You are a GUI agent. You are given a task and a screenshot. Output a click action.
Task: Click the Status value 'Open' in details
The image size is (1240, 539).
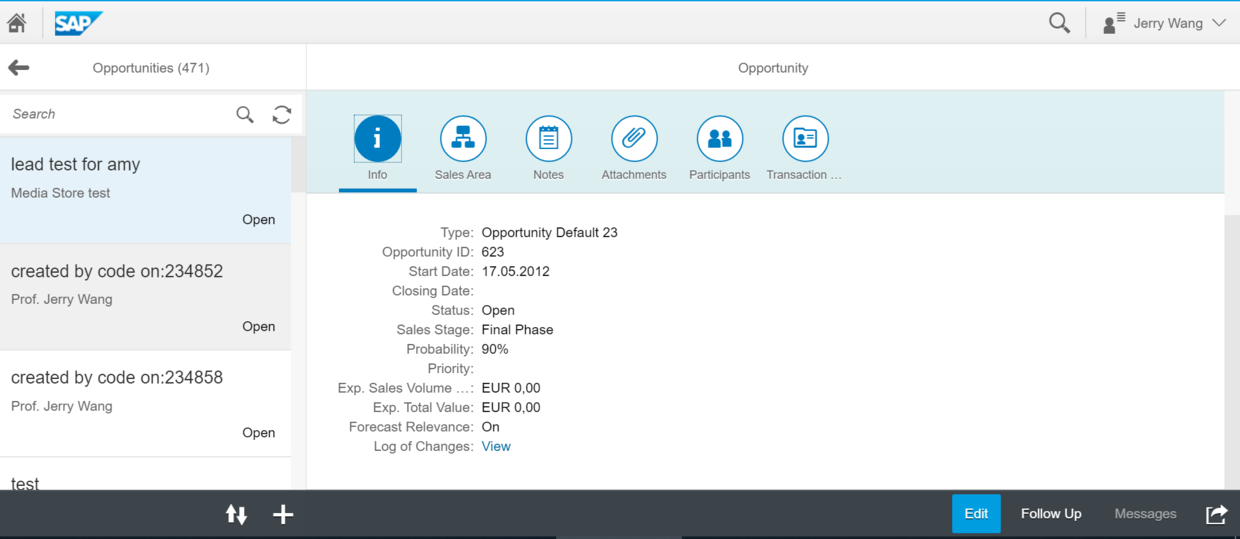click(498, 311)
